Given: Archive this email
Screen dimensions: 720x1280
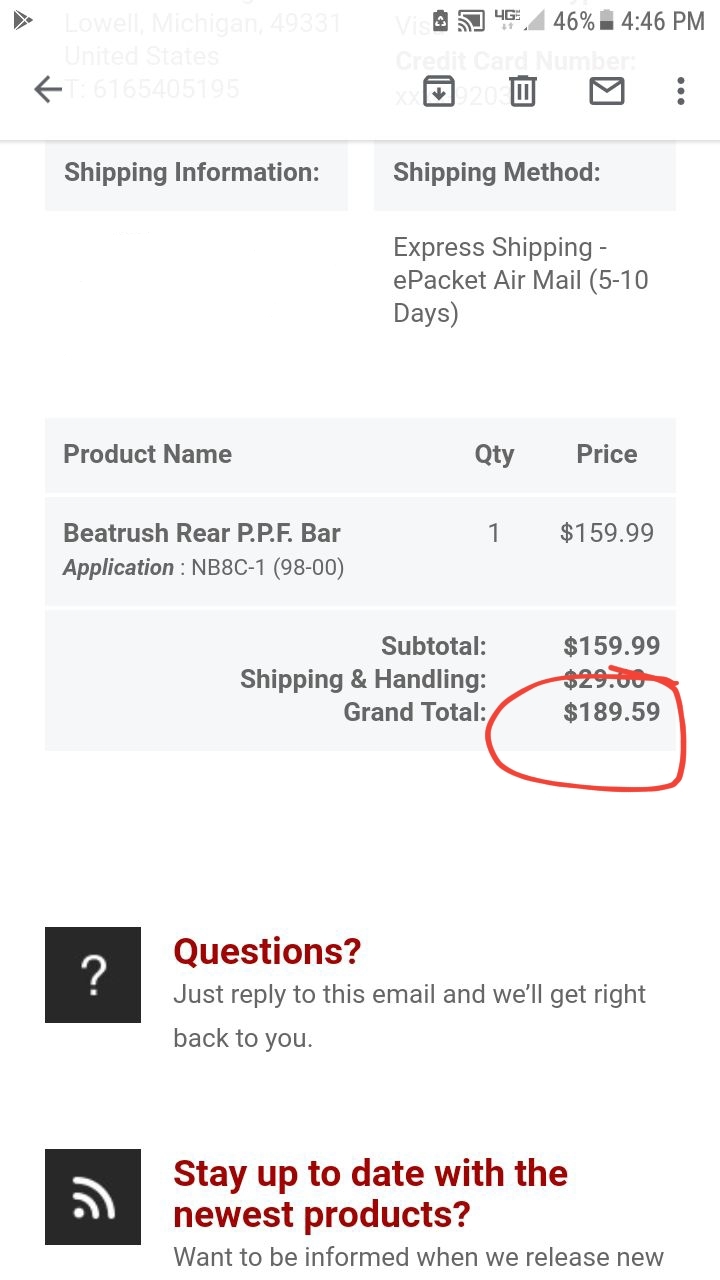Looking at the screenshot, I should [438, 91].
